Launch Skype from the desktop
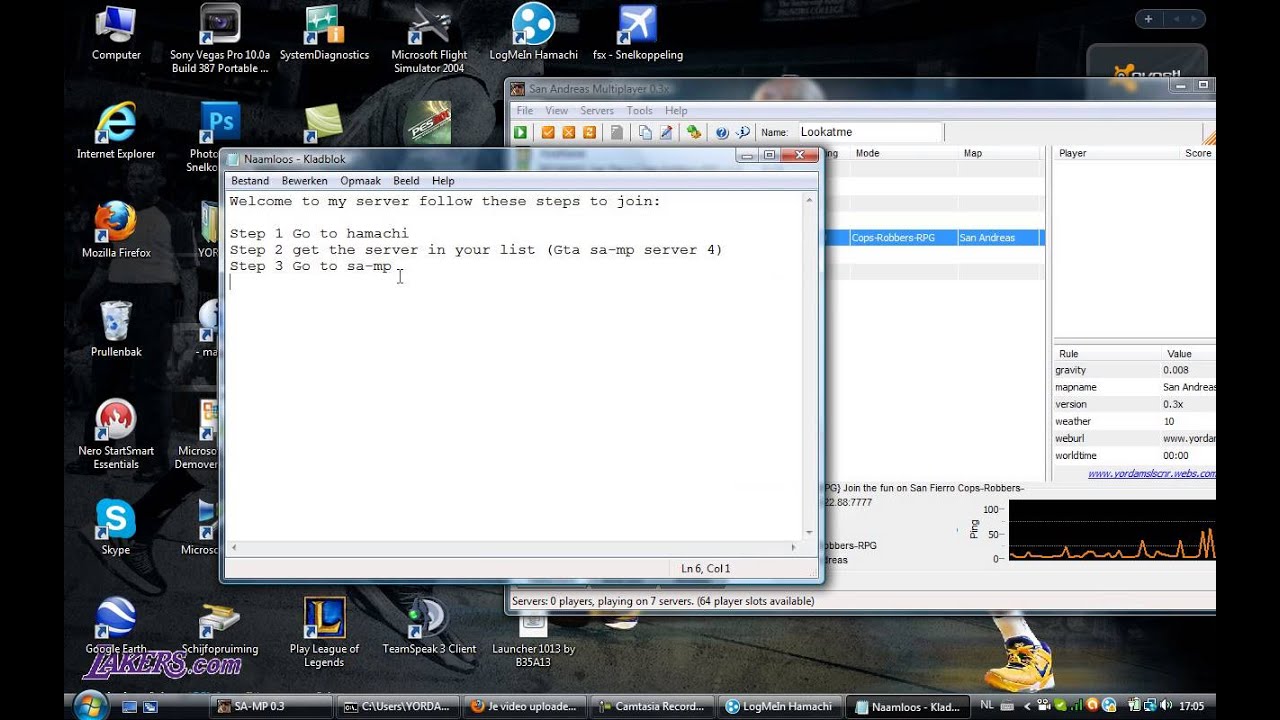 [116, 528]
